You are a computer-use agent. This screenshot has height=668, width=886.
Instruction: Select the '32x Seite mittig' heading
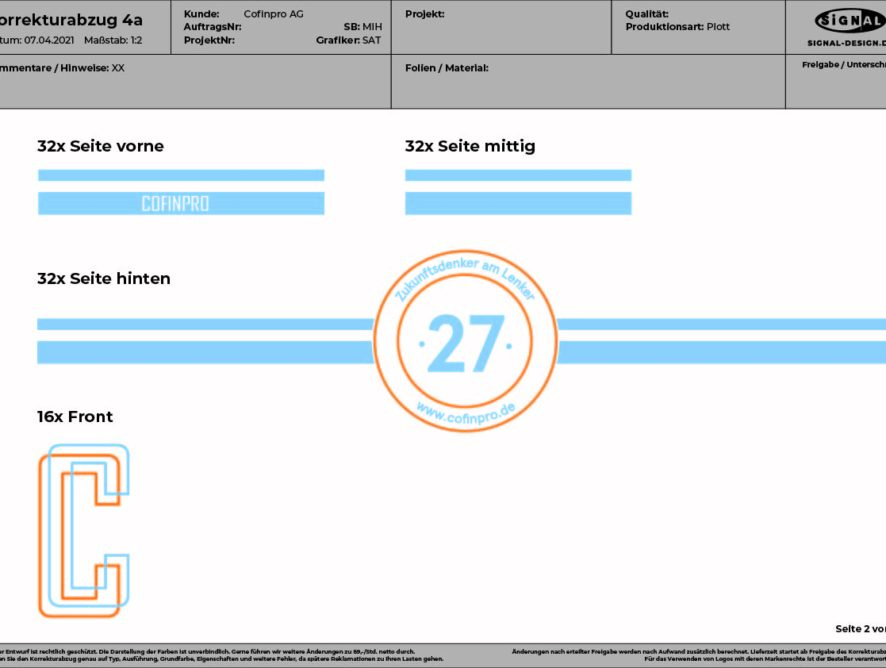coord(470,146)
